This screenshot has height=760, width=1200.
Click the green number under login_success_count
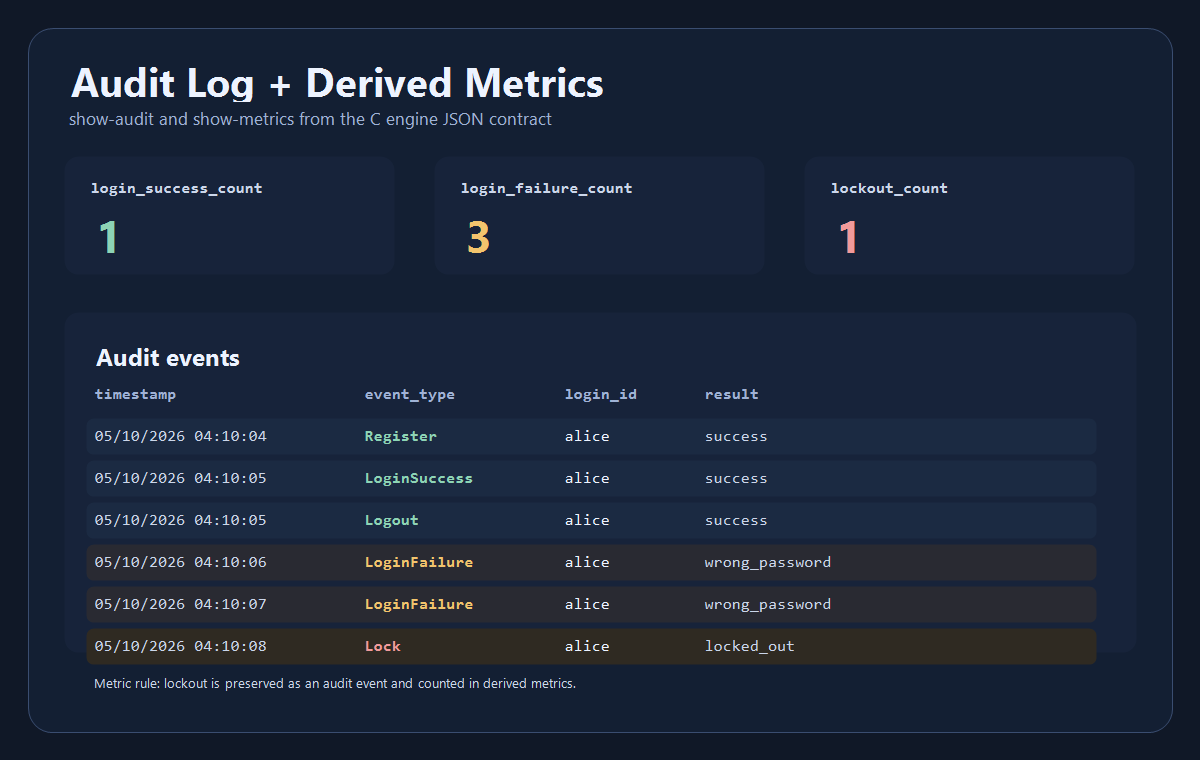click(108, 237)
